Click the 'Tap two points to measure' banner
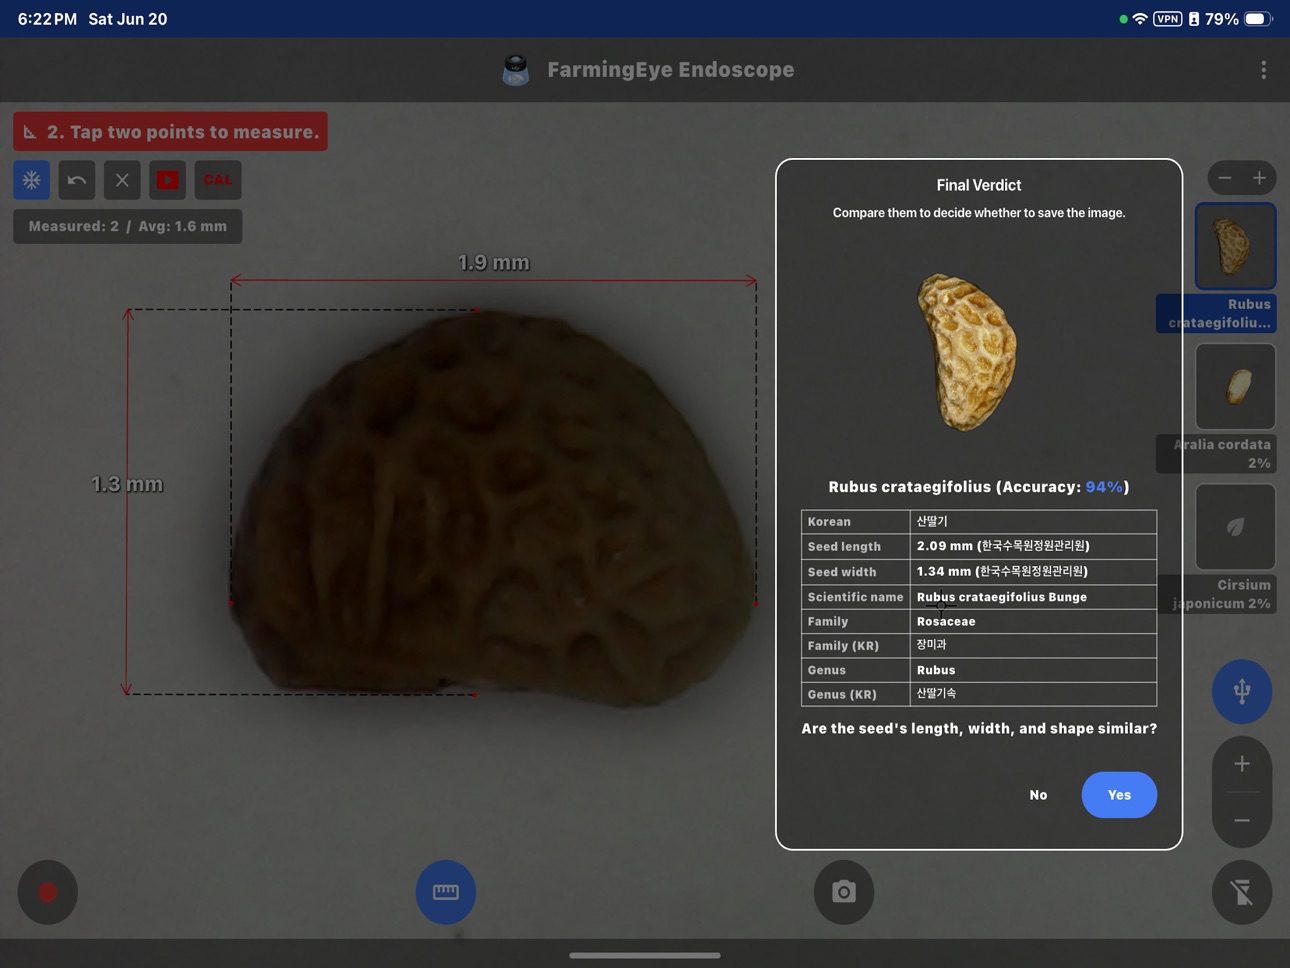This screenshot has height=968, width=1290. pyautogui.click(x=170, y=131)
